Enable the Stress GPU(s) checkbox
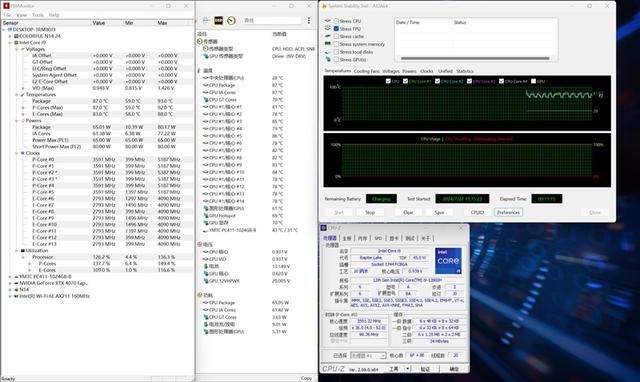This screenshot has width=640, height=382. pos(336,60)
